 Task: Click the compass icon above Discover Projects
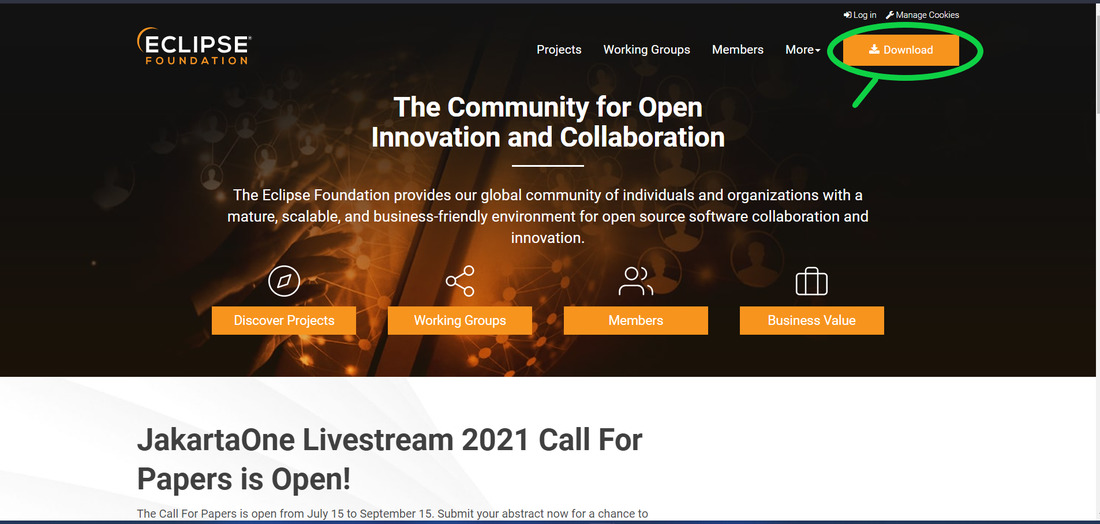284,281
